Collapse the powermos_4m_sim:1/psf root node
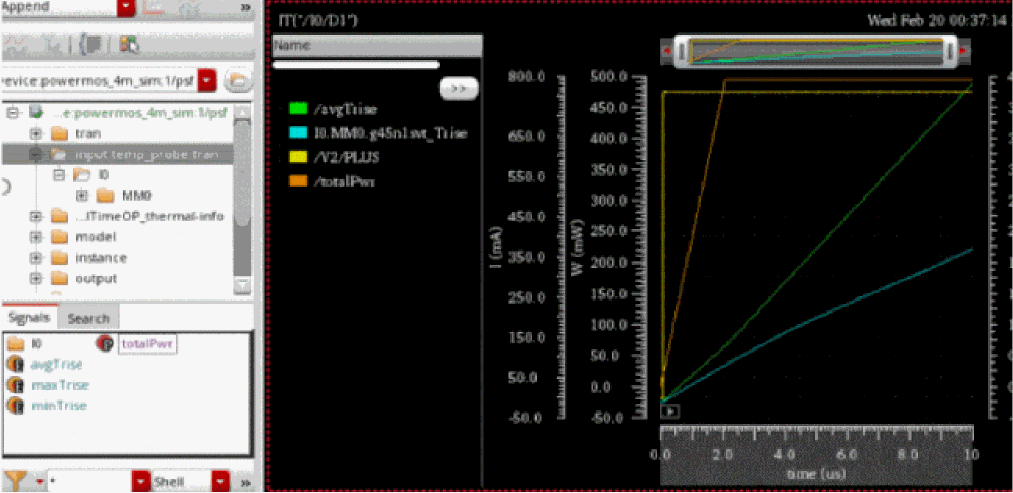 pos(12,112)
